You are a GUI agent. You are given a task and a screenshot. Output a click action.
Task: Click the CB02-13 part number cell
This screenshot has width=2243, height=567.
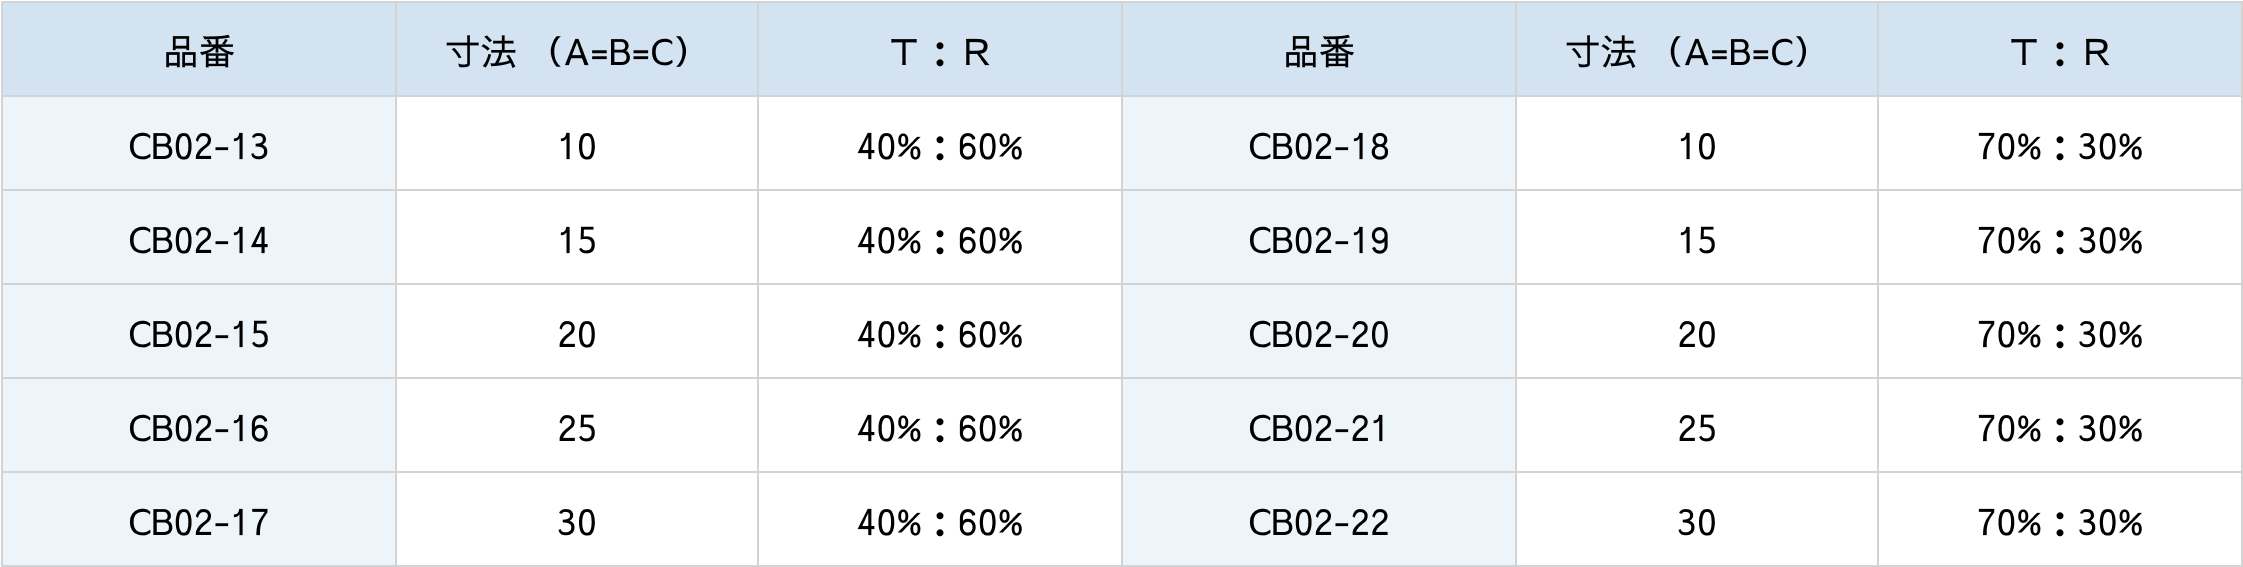(x=199, y=147)
